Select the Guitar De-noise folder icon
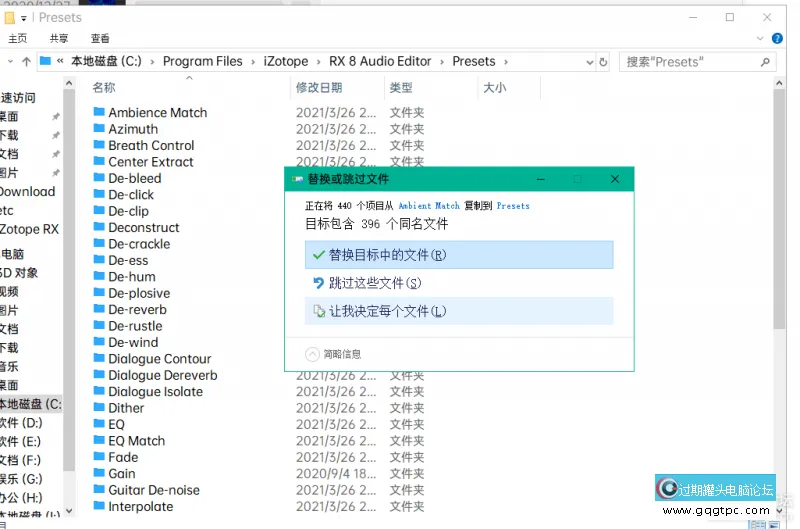This screenshot has width=800, height=529. click(x=99, y=489)
